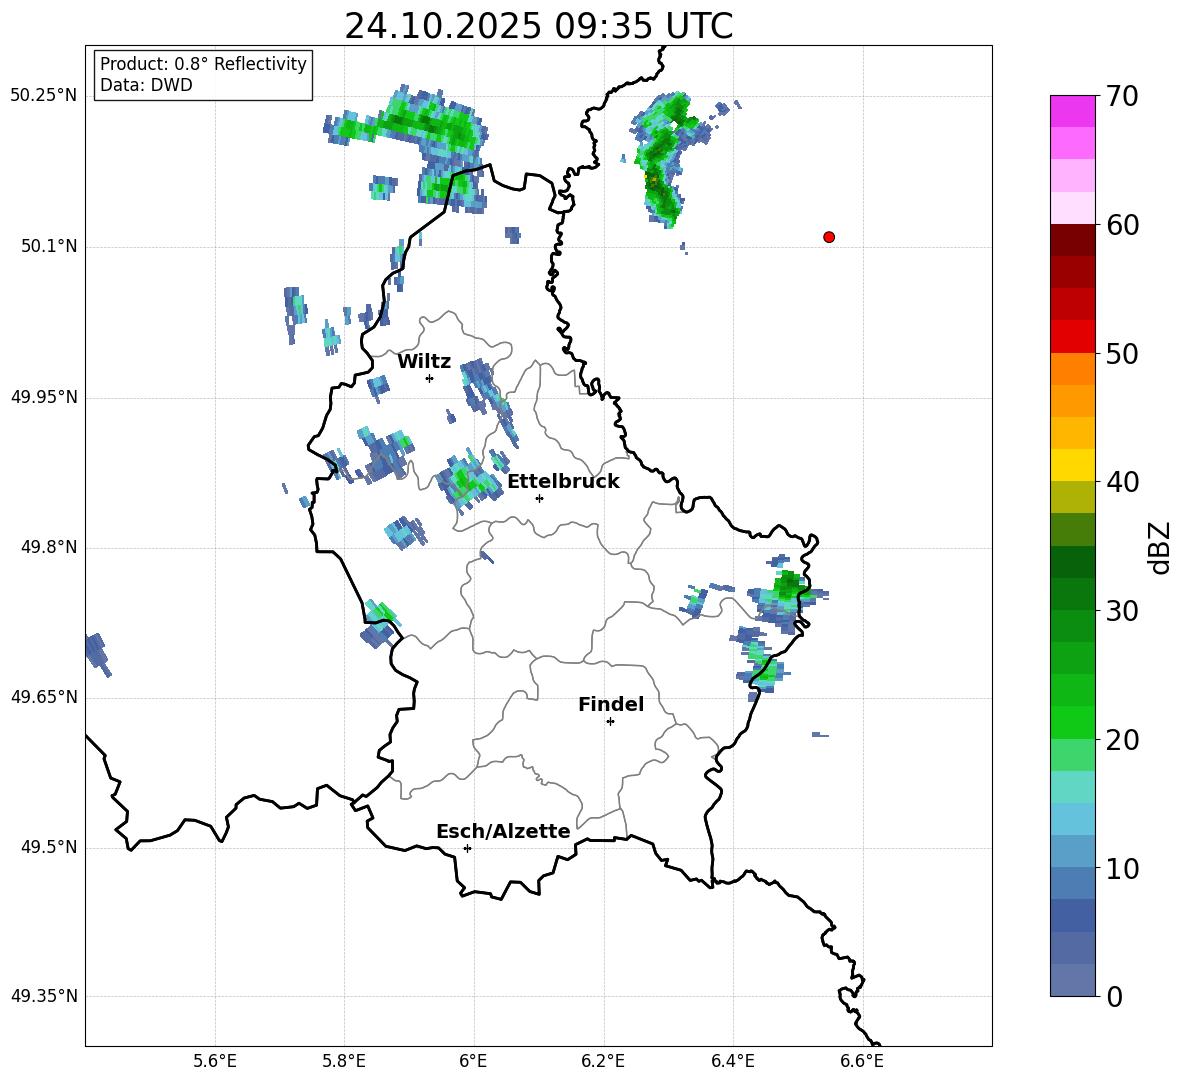Click the Esch/Alzette station cross marker
This screenshot has width=1184, height=1081.
pos(467,848)
